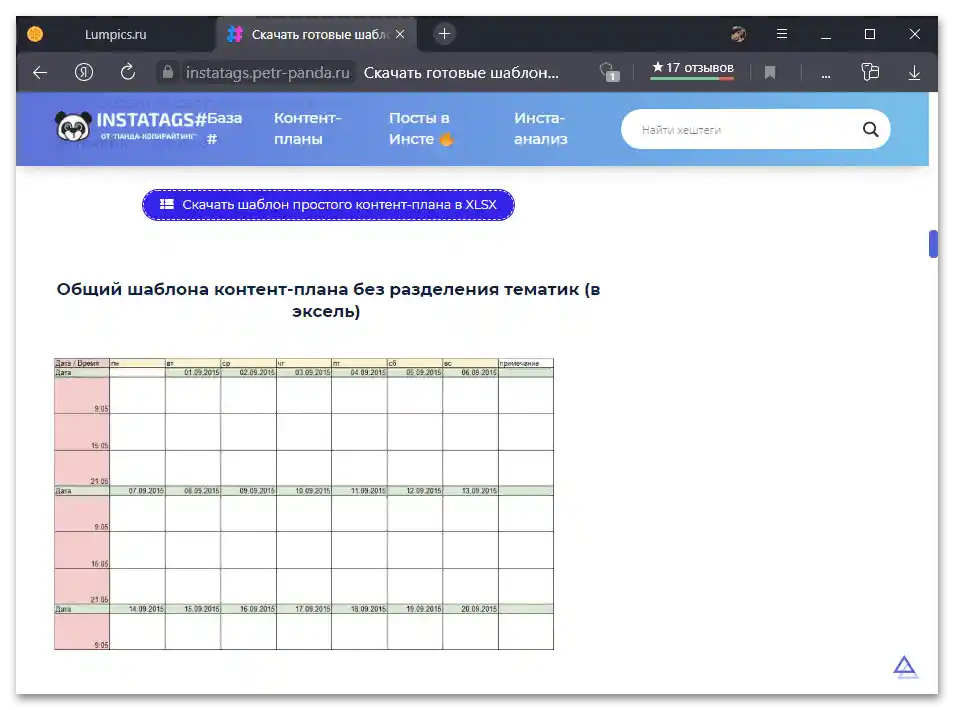Image resolution: width=954 pixels, height=710 pixels.
Task: Click the scroll-to-top triangle icon
Action: pyautogui.click(x=905, y=667)
